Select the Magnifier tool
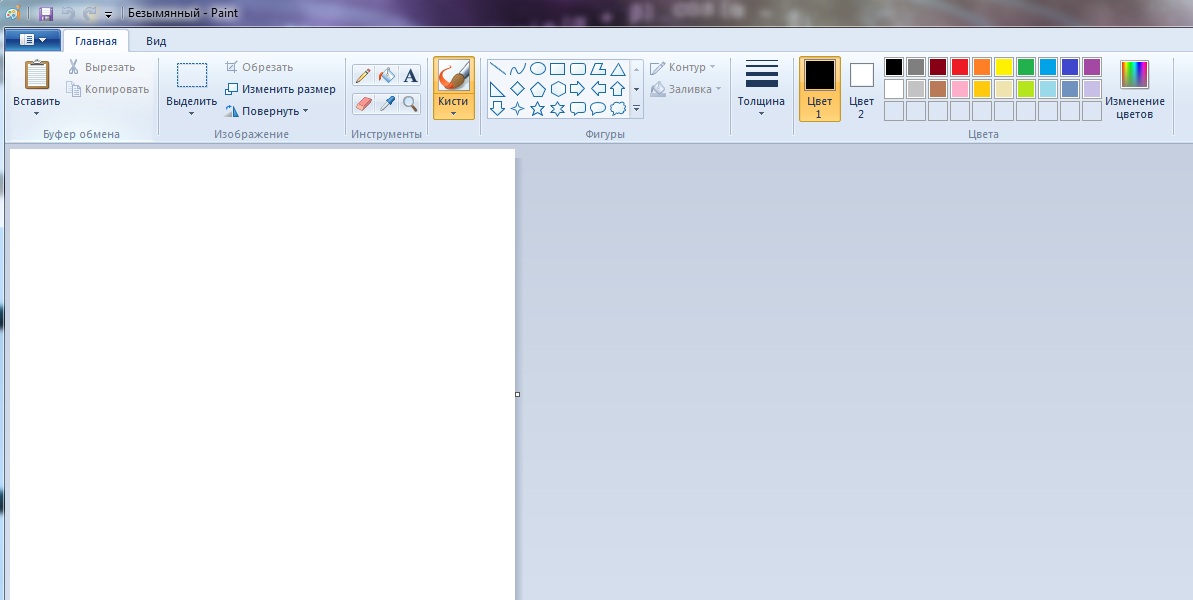Screen dimensions: 1193x600 point(410,103)
